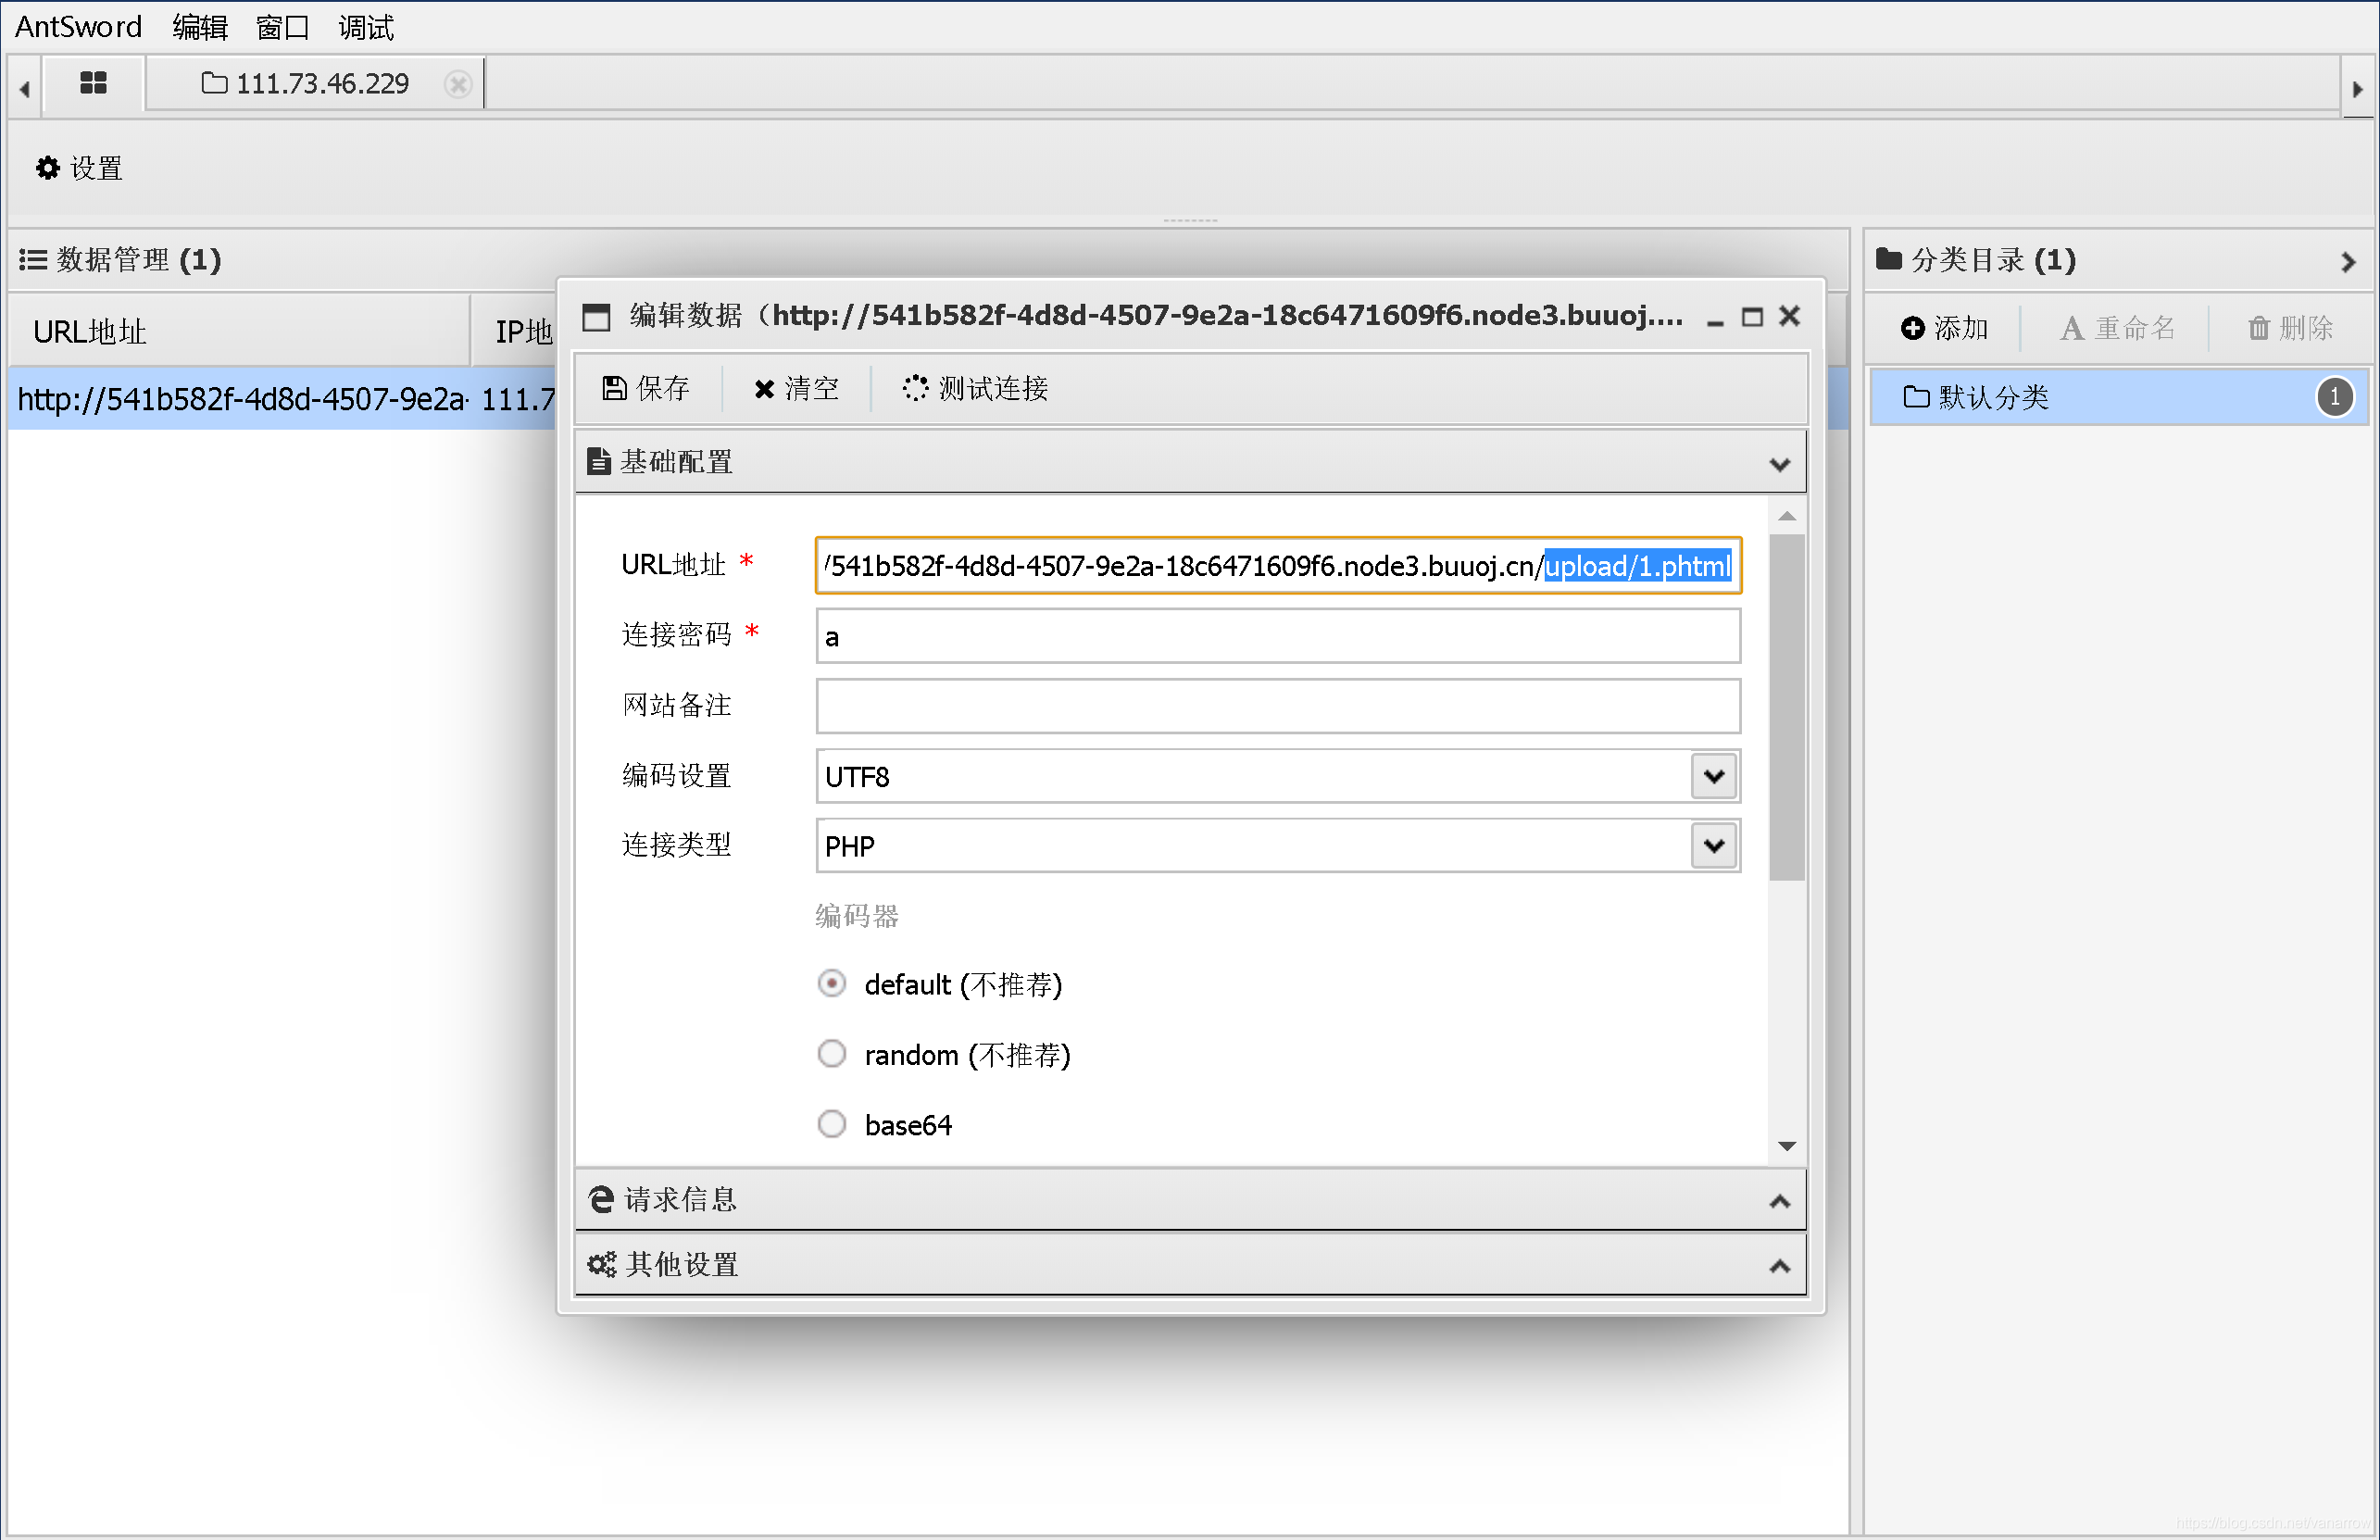Click the 设置 gear button
2380x1540 pixels.
79,168
